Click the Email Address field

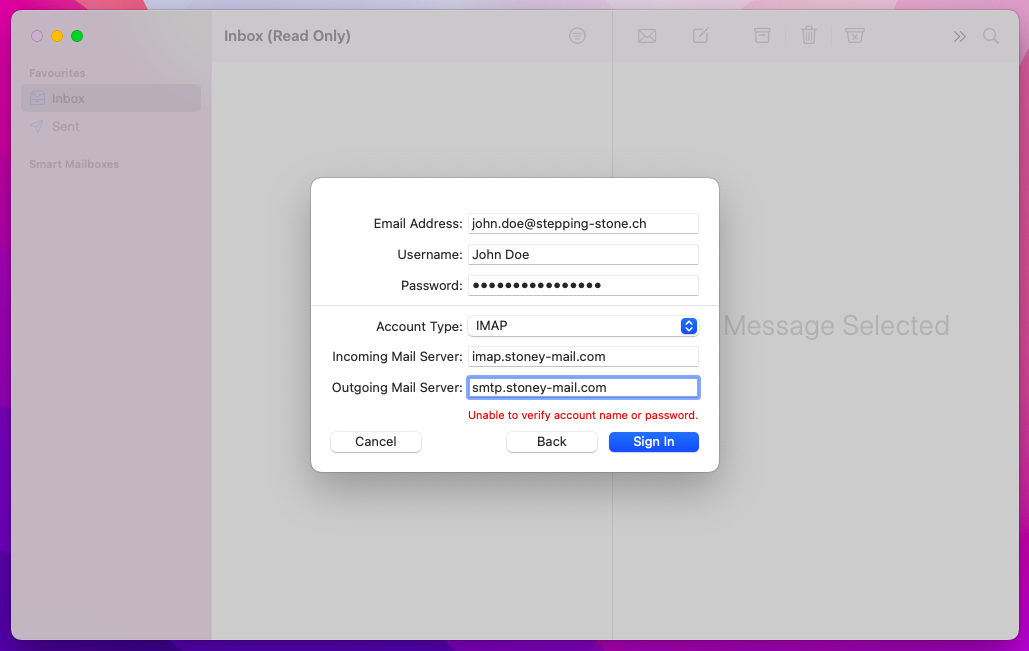583,224
